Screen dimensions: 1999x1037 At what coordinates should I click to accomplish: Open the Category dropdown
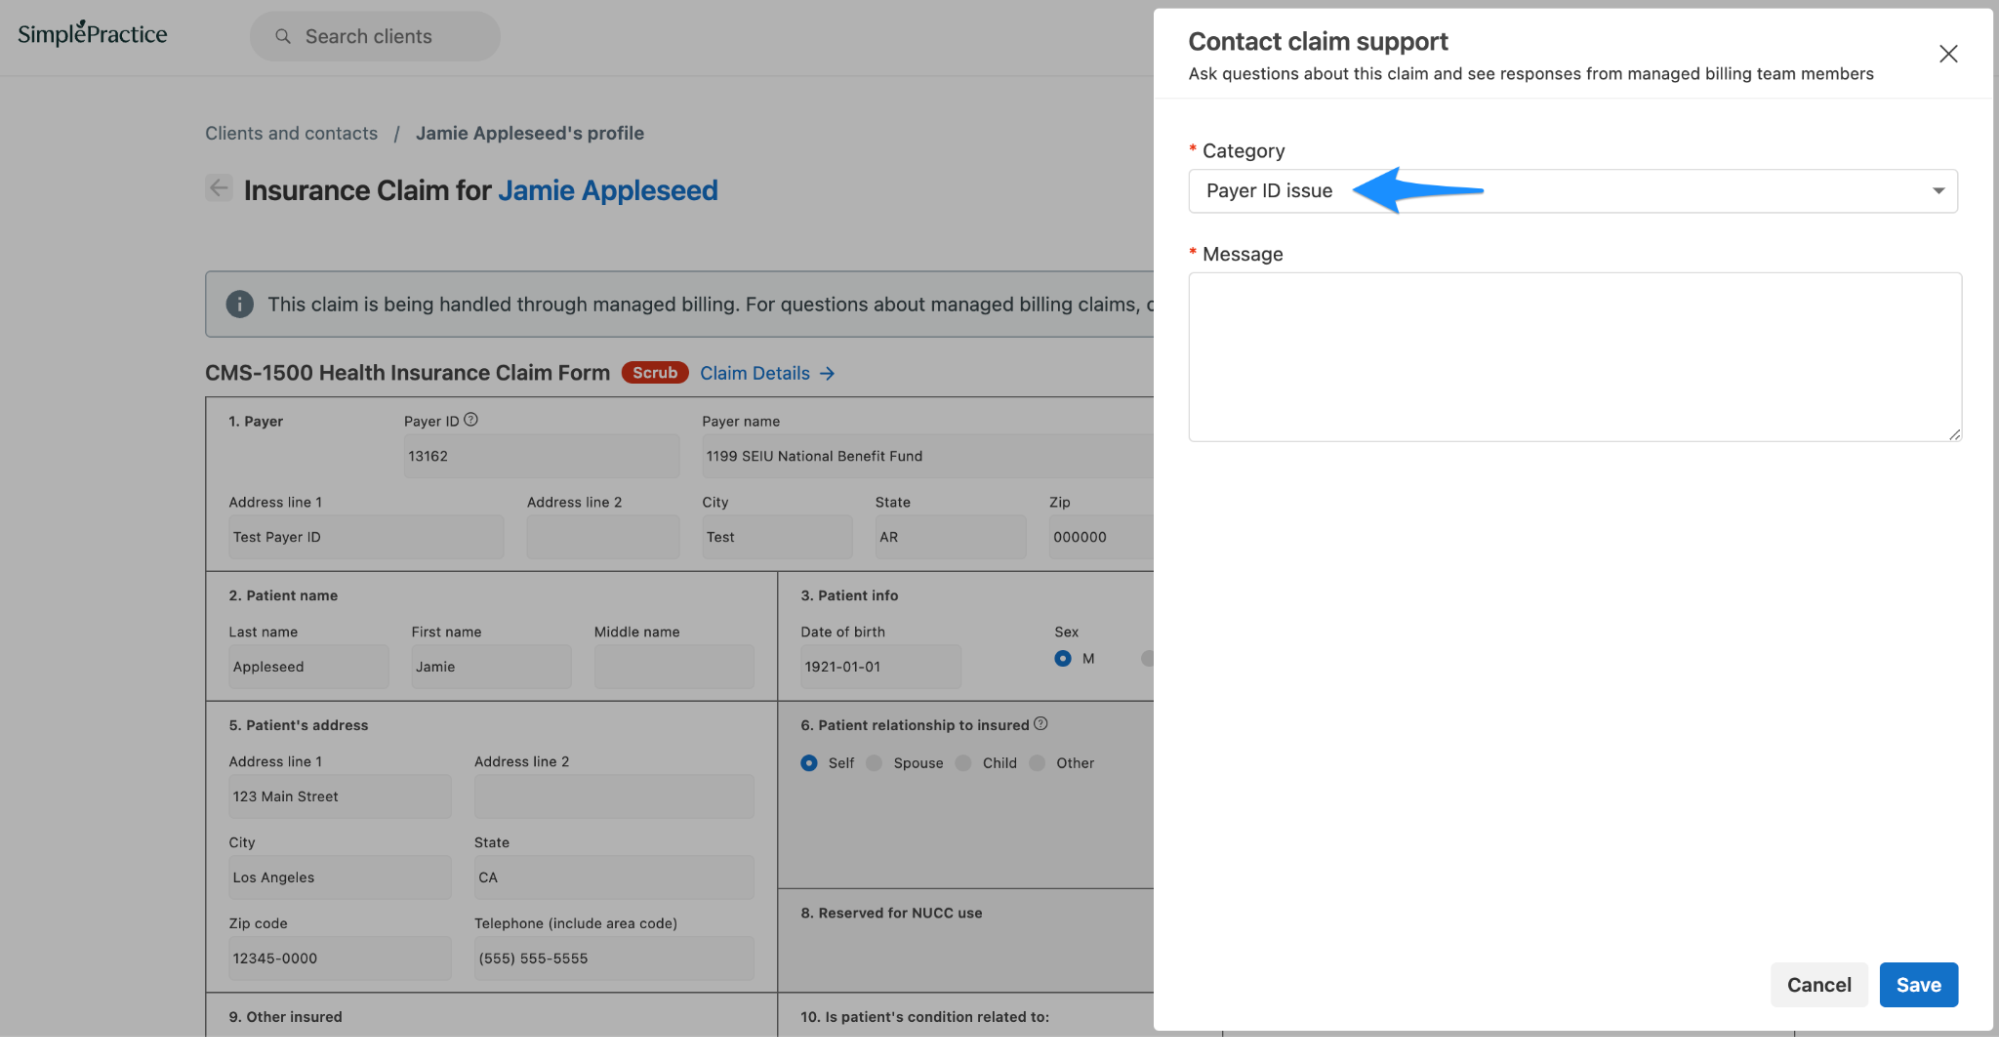(x=1573, y=190)
